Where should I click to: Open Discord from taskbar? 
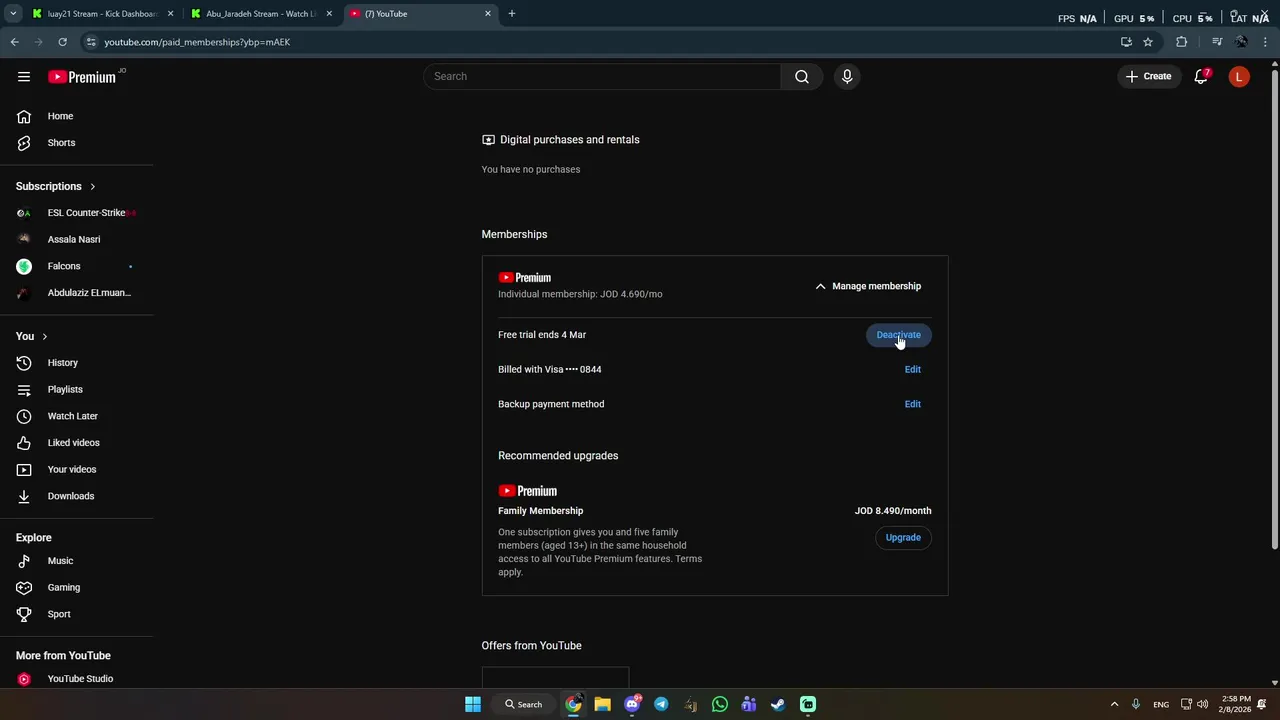632,704
